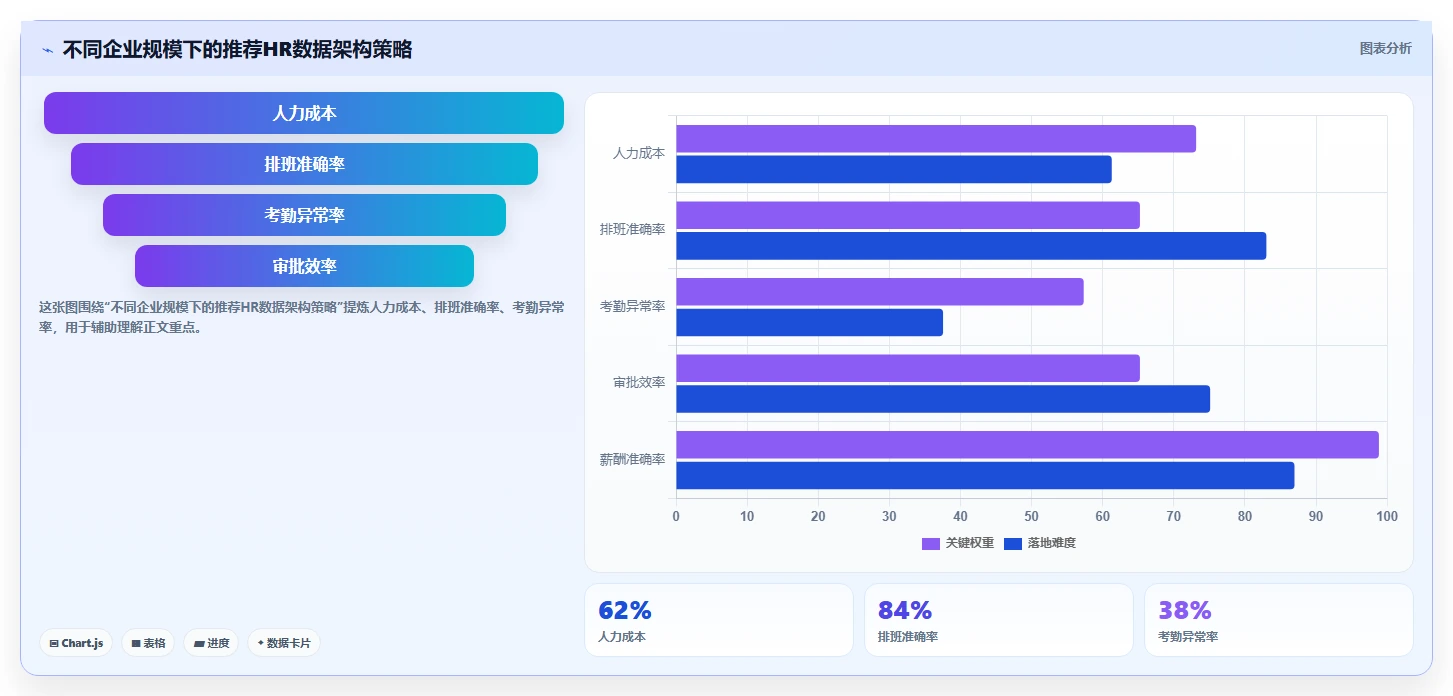Select the 排班准确率 funnel stage

[304, 164]
